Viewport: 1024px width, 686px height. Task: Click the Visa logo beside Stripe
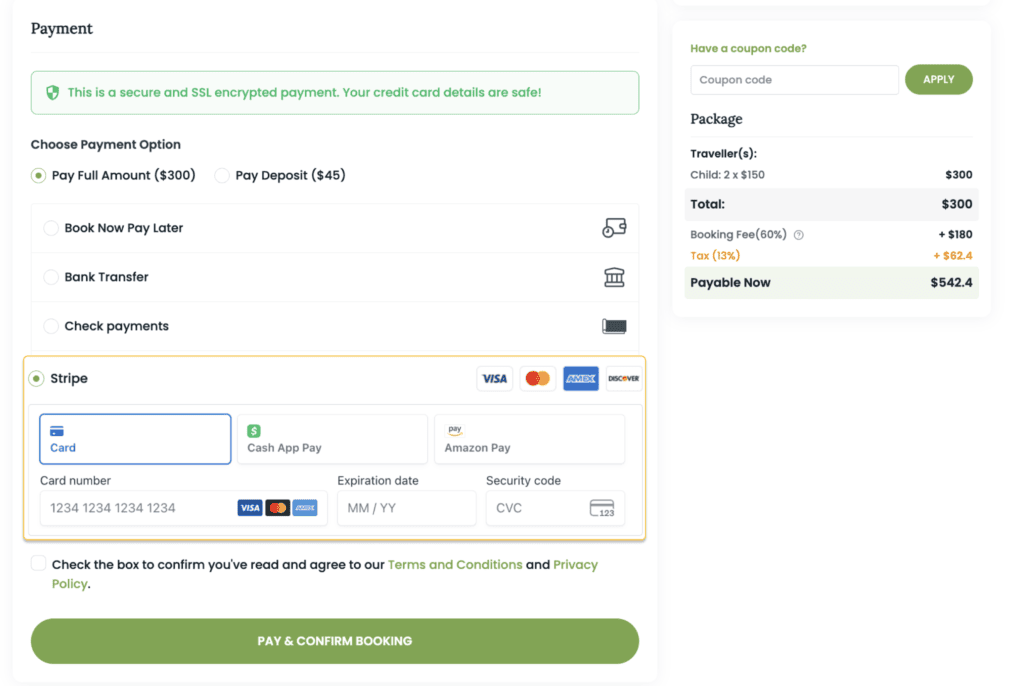point(494,378)
